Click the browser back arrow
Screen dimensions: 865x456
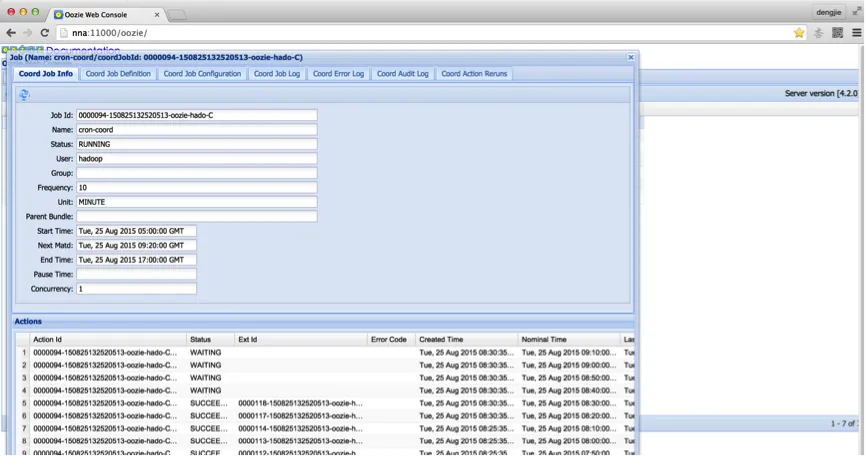(11, 33)
